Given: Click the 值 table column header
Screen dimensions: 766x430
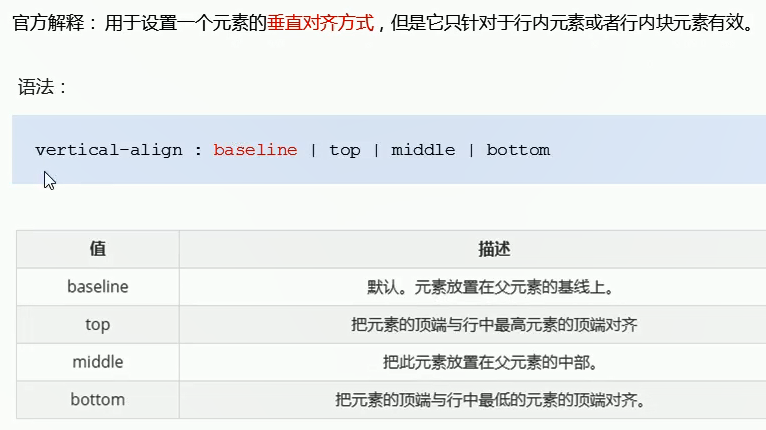Looking at the screenshot, I should coord(98,249).
